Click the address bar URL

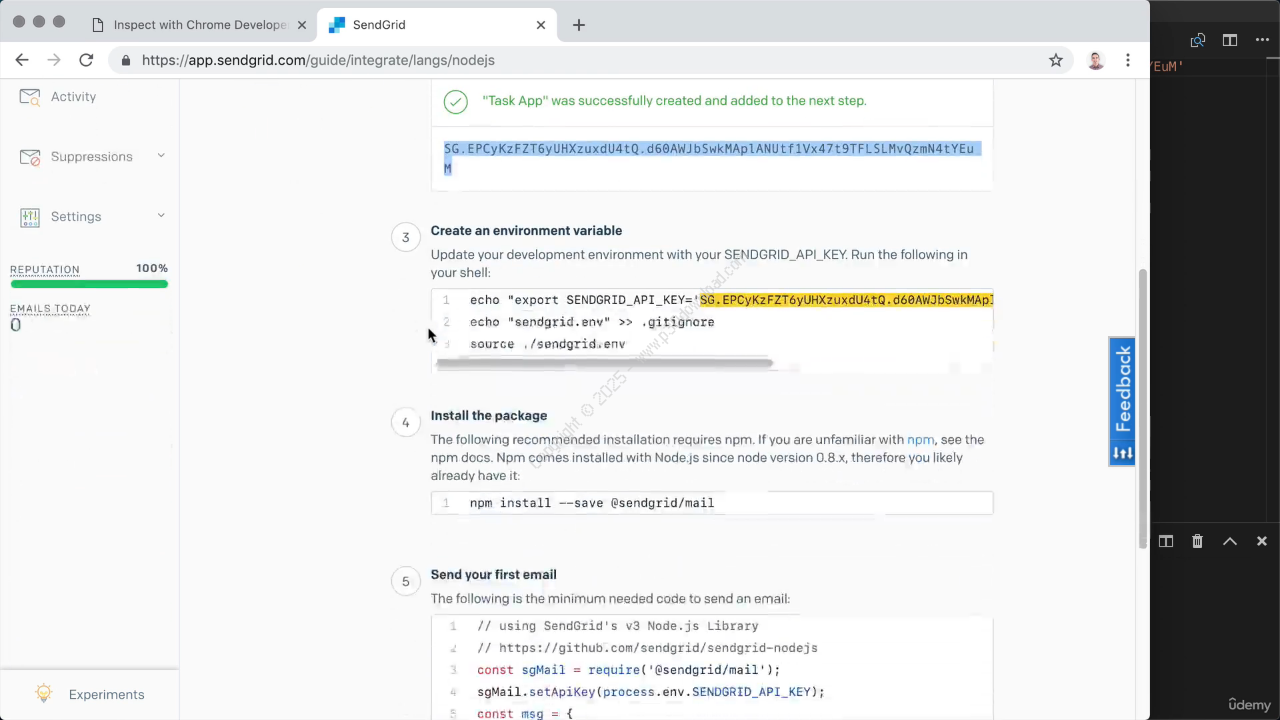tap(318, 60)
